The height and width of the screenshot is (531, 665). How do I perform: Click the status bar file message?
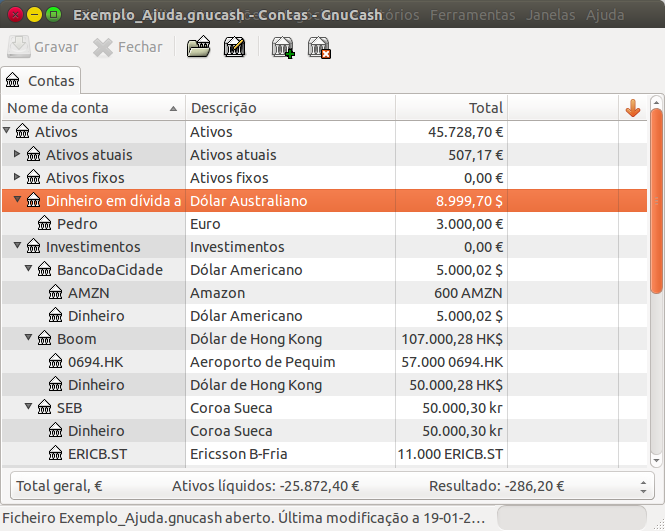pos(244,518)
